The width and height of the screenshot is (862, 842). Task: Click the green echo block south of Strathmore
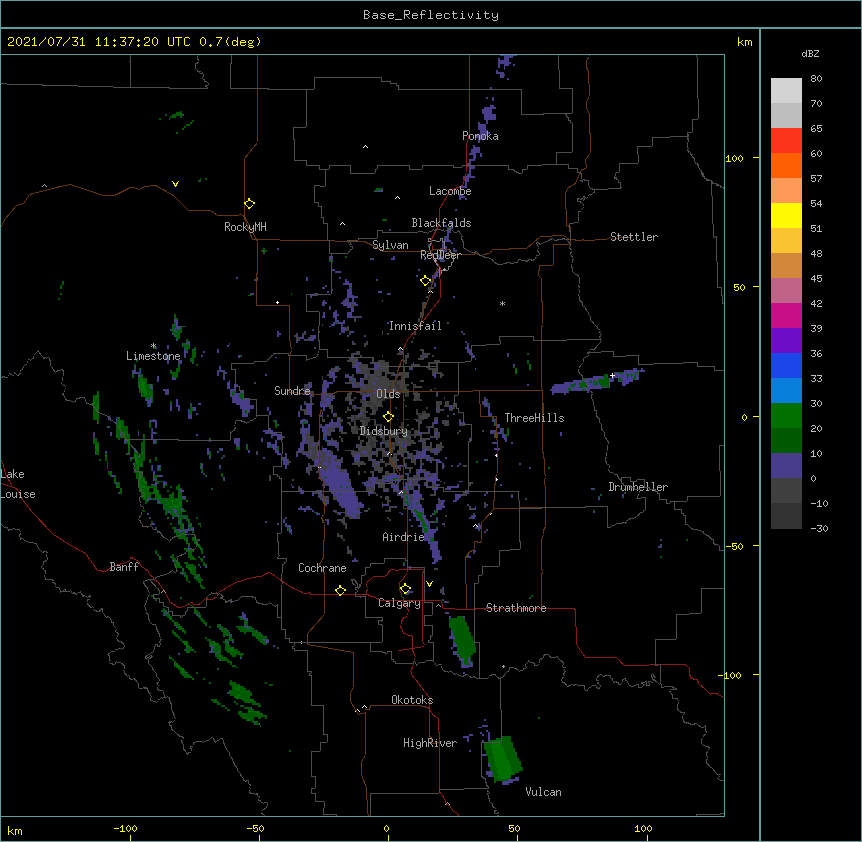462,640
